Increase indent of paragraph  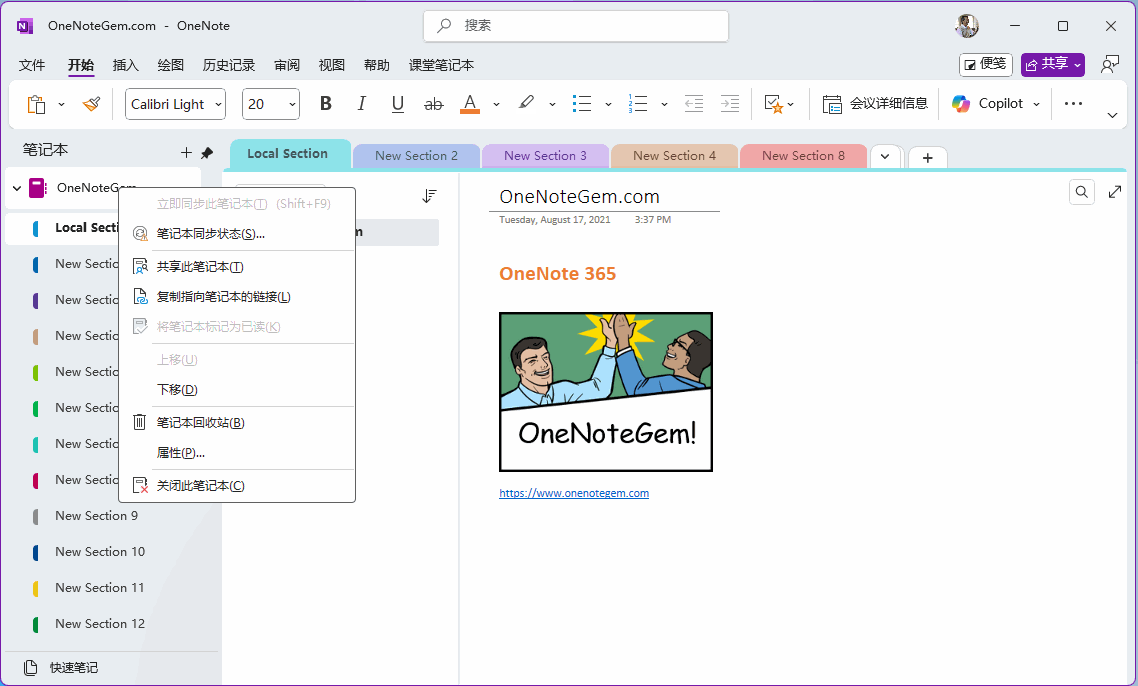pyautogui.click(x=729, y=104)
